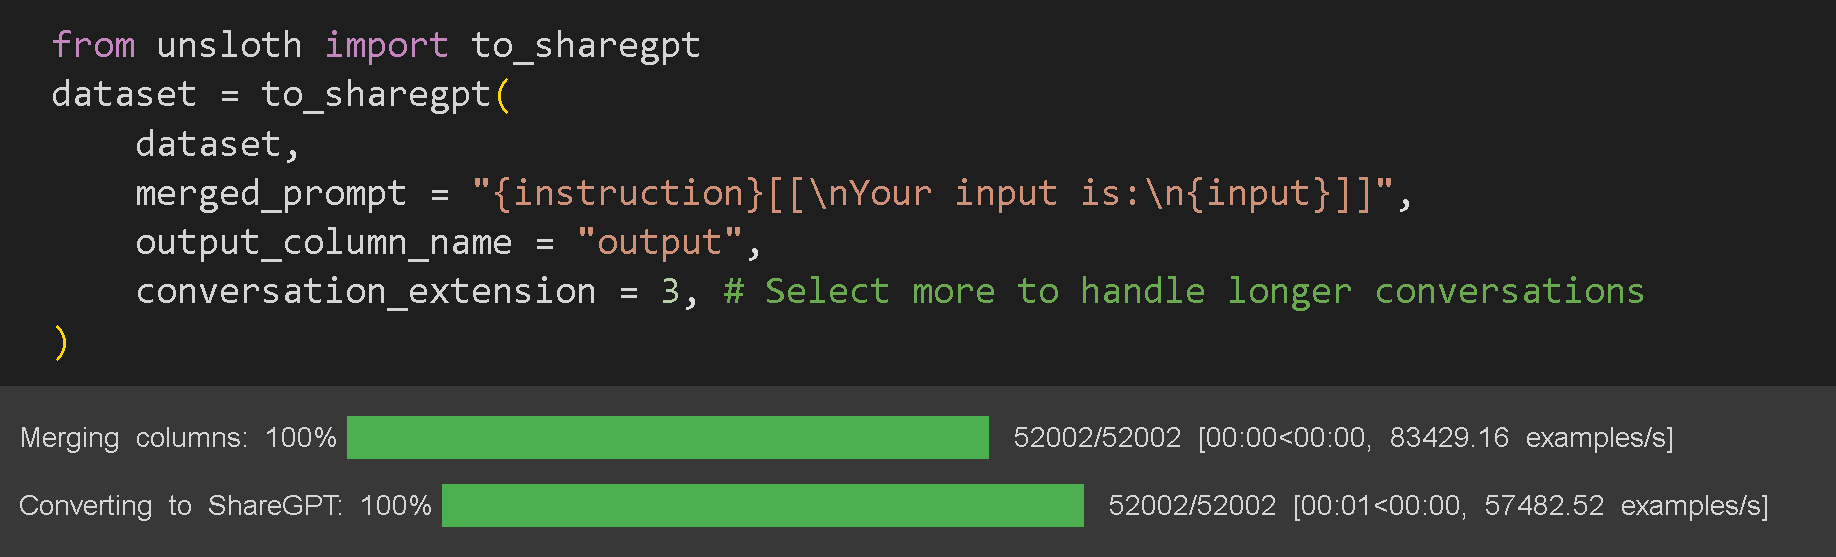Viewport: 1836px width, 557px height.
Task: Click the 'conversation_extension' parameter name
Action: pos(365,291)
